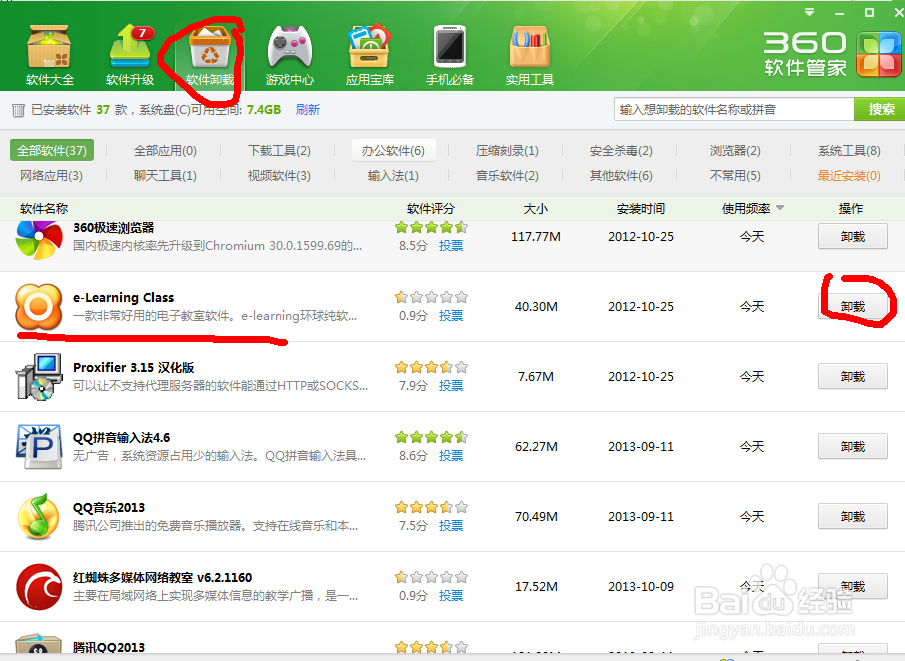Select the 浏览器(2) category
Screen dimensions: 905x661
(735, 151)
